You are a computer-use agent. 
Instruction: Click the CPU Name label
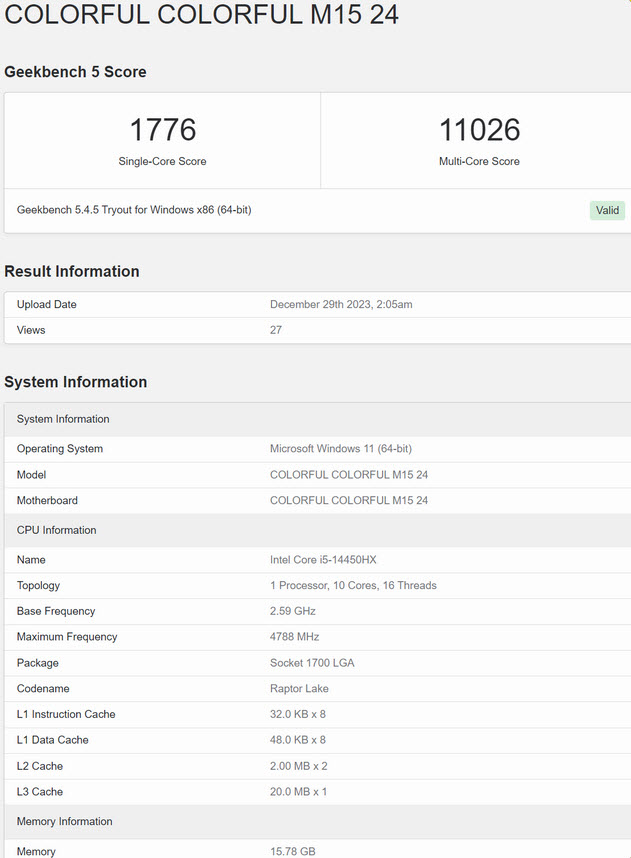click(x=31, y=560)
